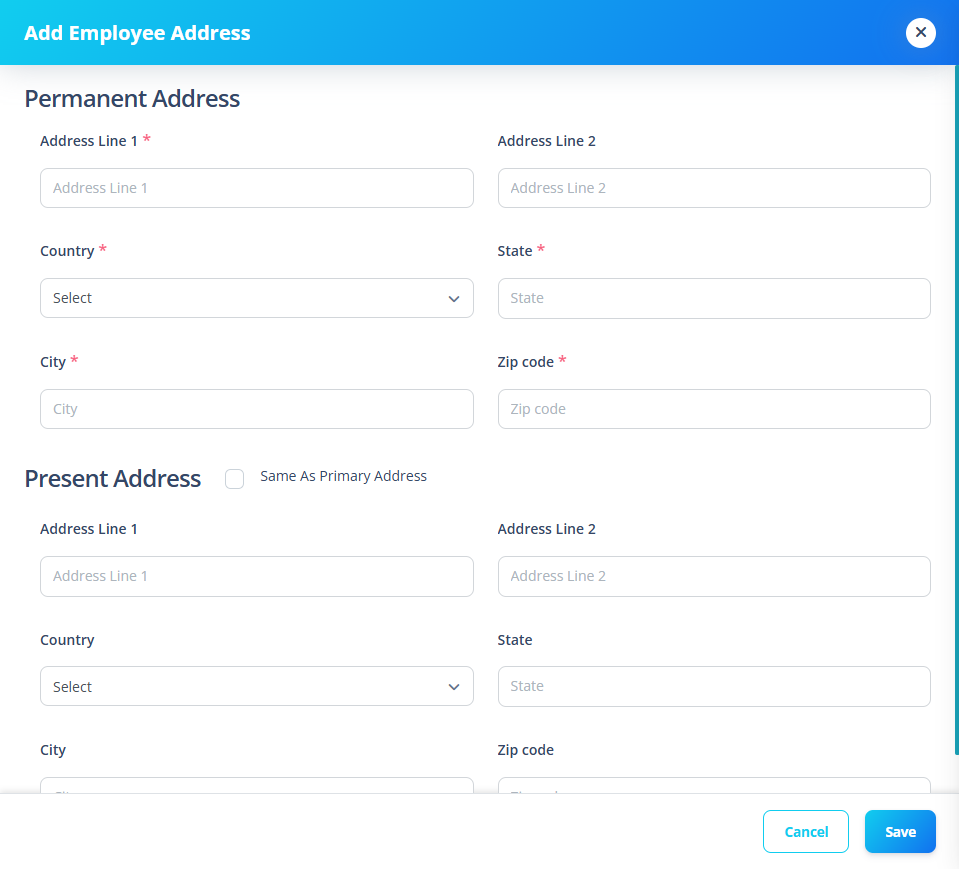This screenshot has height=869, width=959.
Task: Focus the Permanent Address Line 2 field
Action: (x=714, y=188)
